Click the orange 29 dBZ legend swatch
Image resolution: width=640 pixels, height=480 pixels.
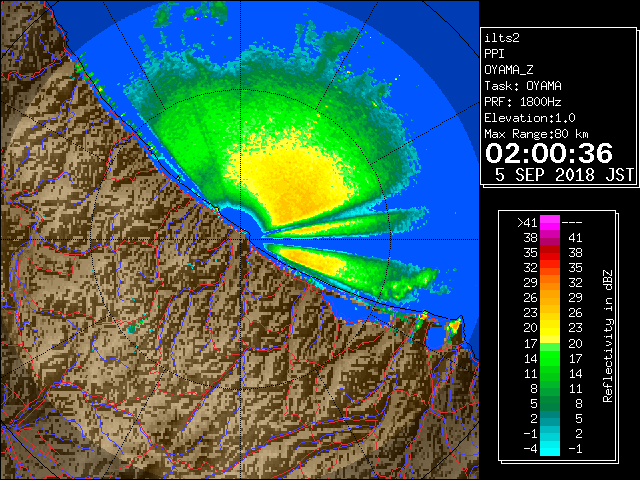[x=550, y=283]
